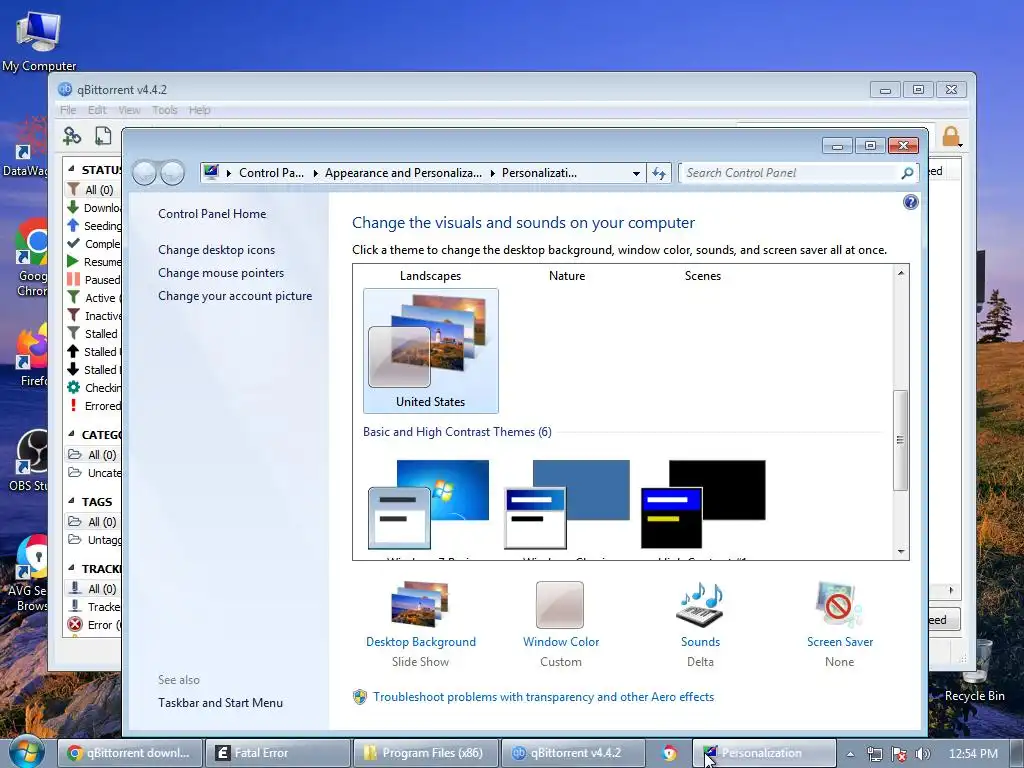The width and height of the screenshot is (1024, 768).
Task: Click the Forward navigation button in Control Panel
Action: (x=172, y=173)
